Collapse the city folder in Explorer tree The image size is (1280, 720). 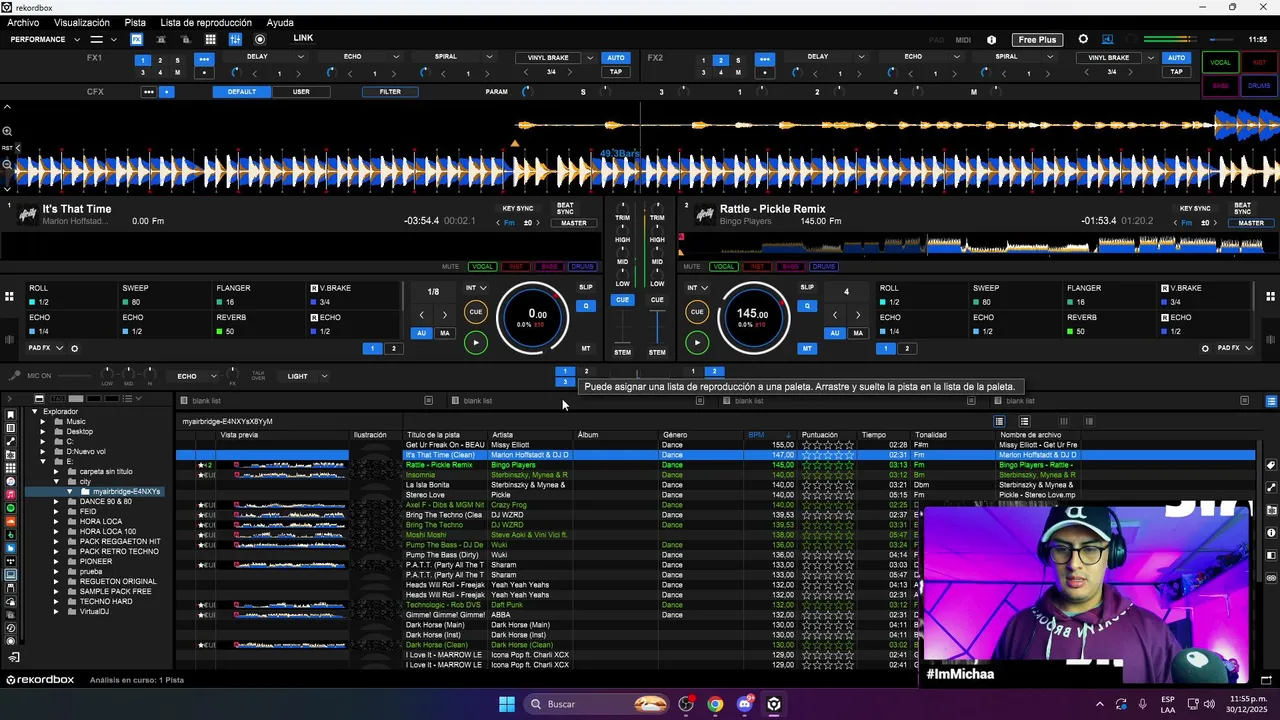57,482
